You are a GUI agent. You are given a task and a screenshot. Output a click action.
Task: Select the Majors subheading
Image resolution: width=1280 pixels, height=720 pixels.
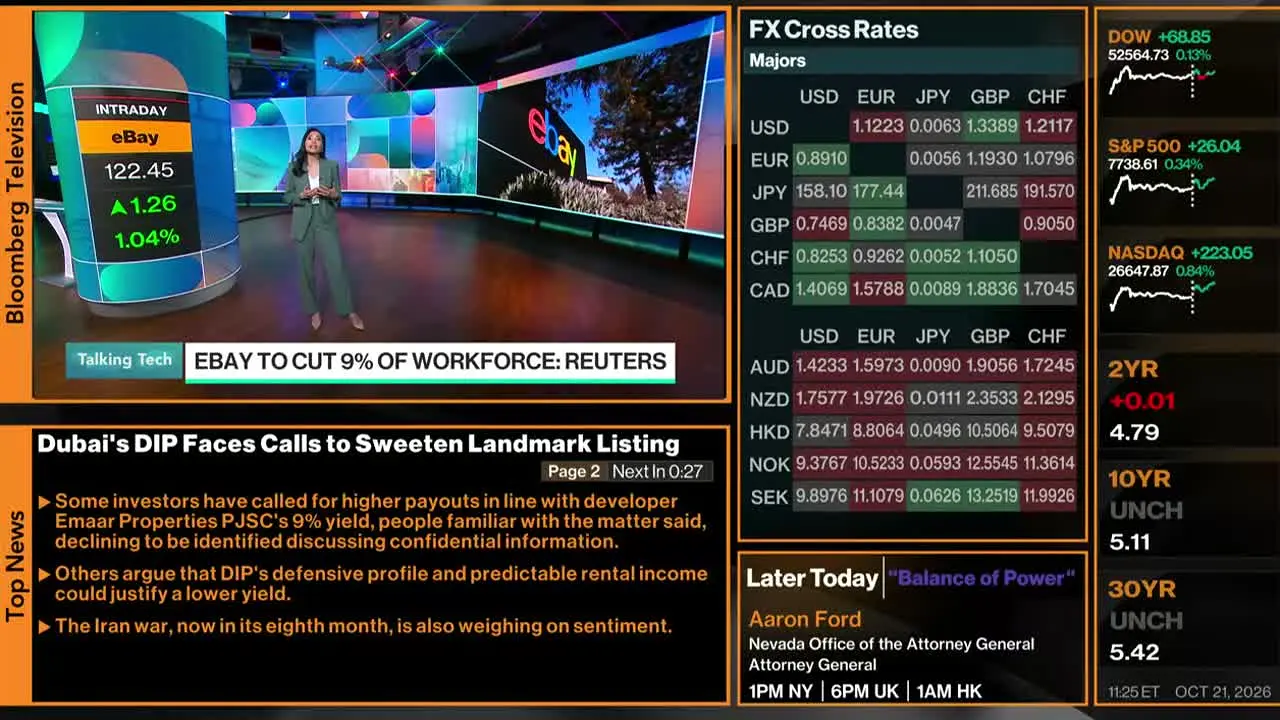[777, 61]
